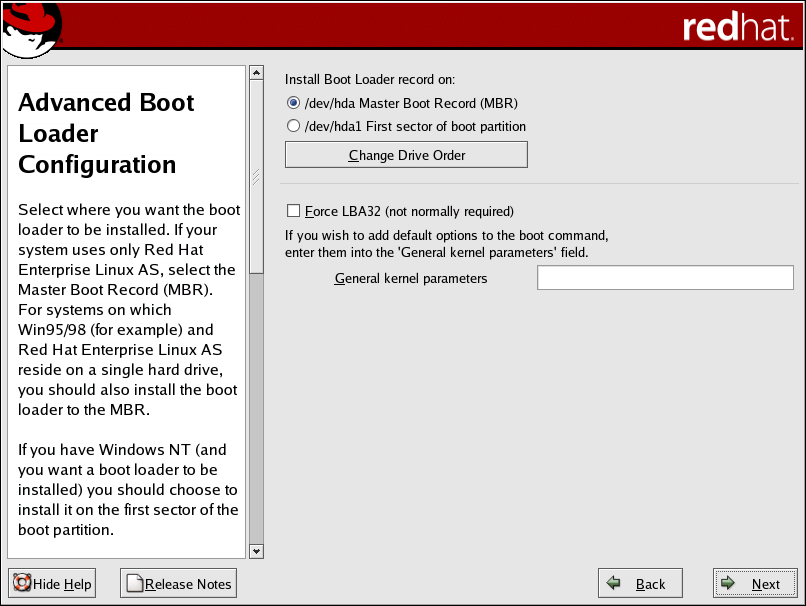Select /dev/hda1 First sector of boot partition
This screenshot has height=606, width=806.
pyautogui.click(x=293, y=127)
